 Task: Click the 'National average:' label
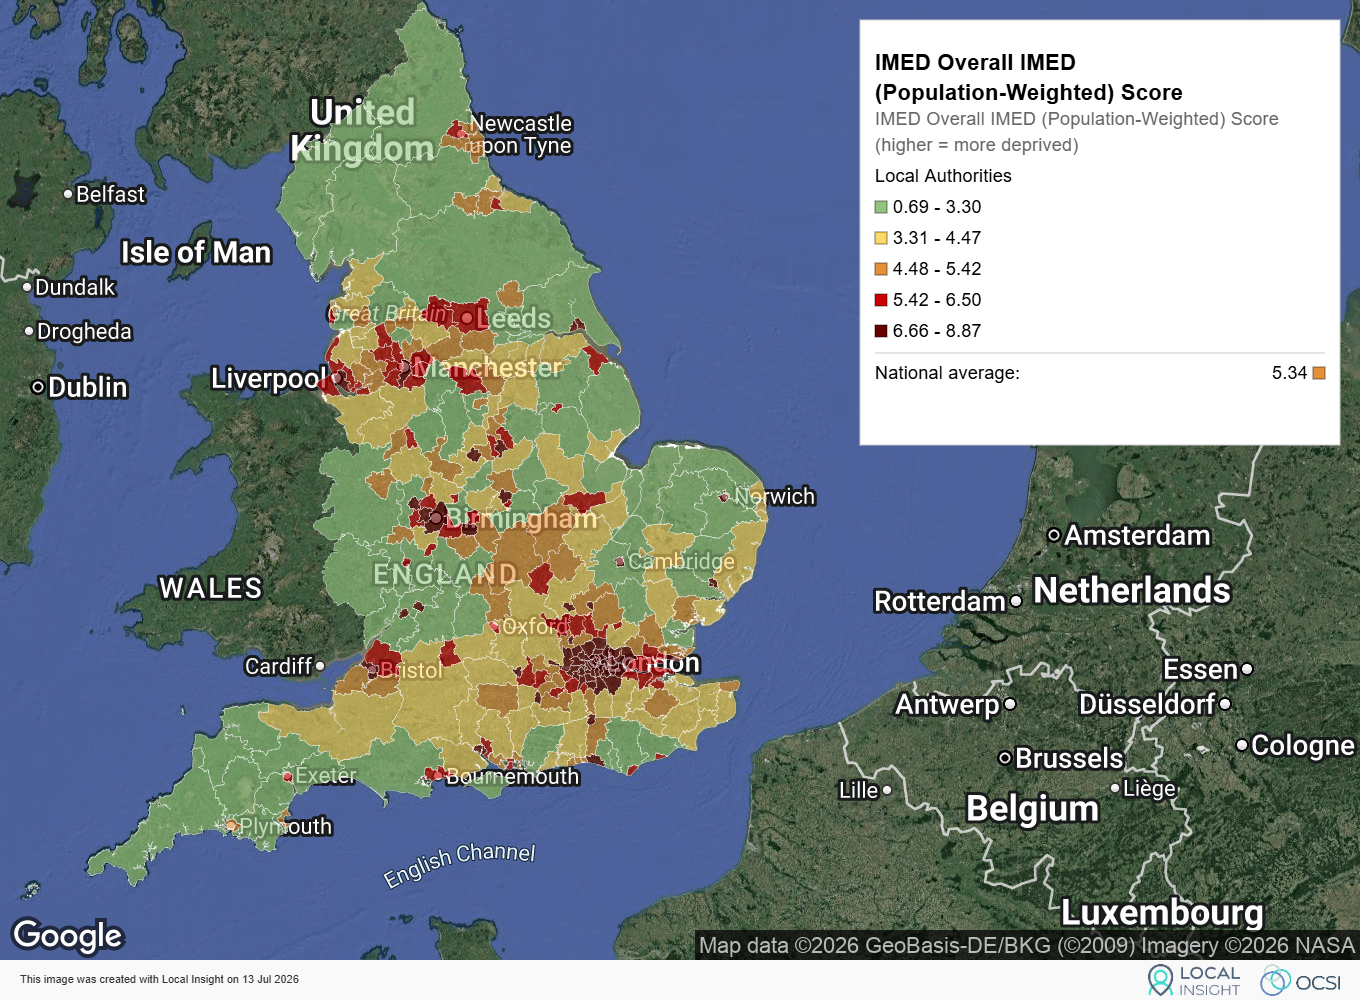coord(947,373)
